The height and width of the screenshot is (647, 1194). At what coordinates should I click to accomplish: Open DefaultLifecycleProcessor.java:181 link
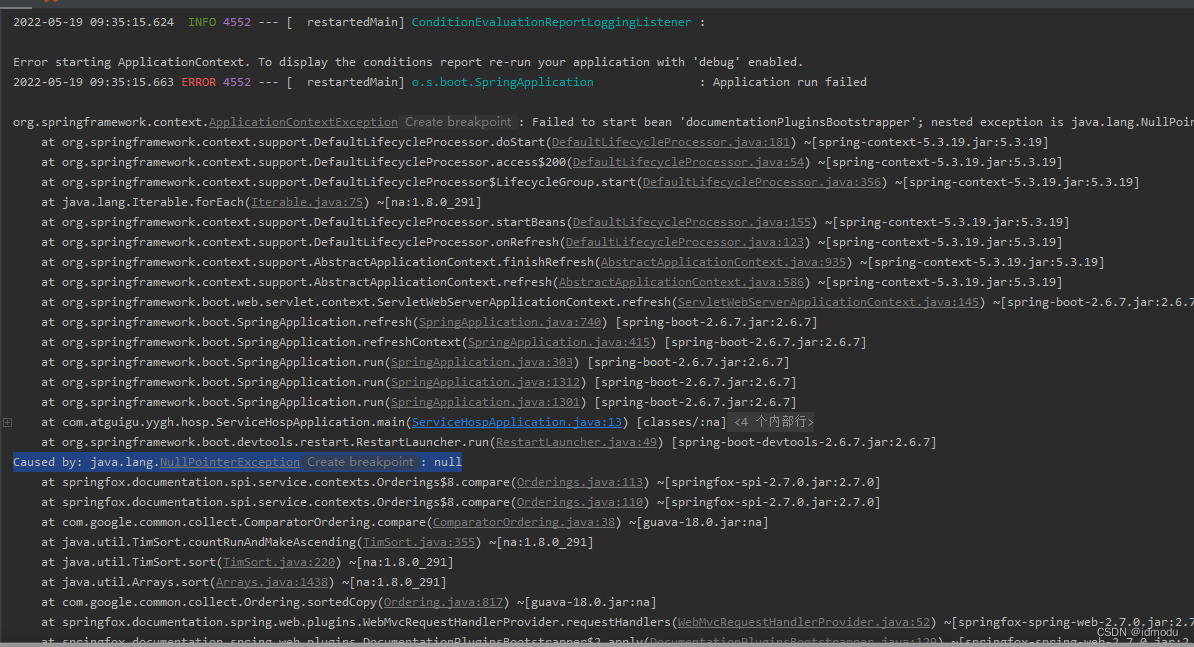click(670, 142)
